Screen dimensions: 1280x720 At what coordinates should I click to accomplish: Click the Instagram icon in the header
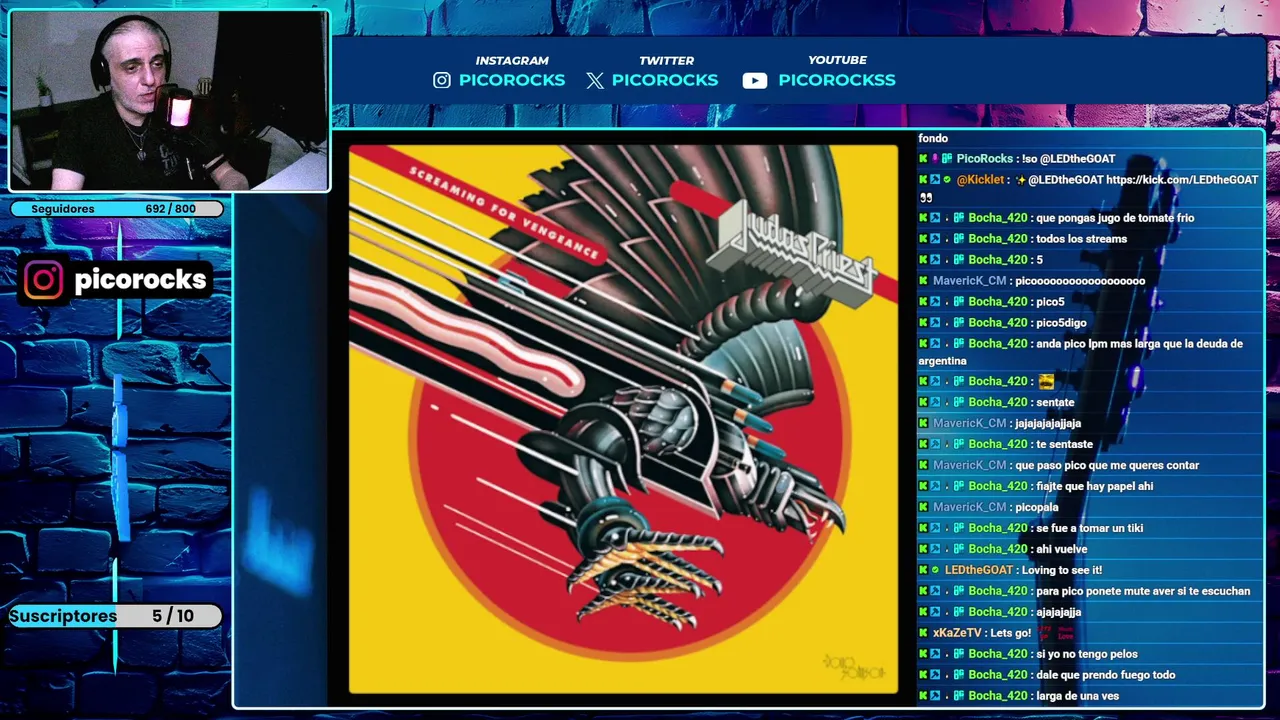click(442, 81)
